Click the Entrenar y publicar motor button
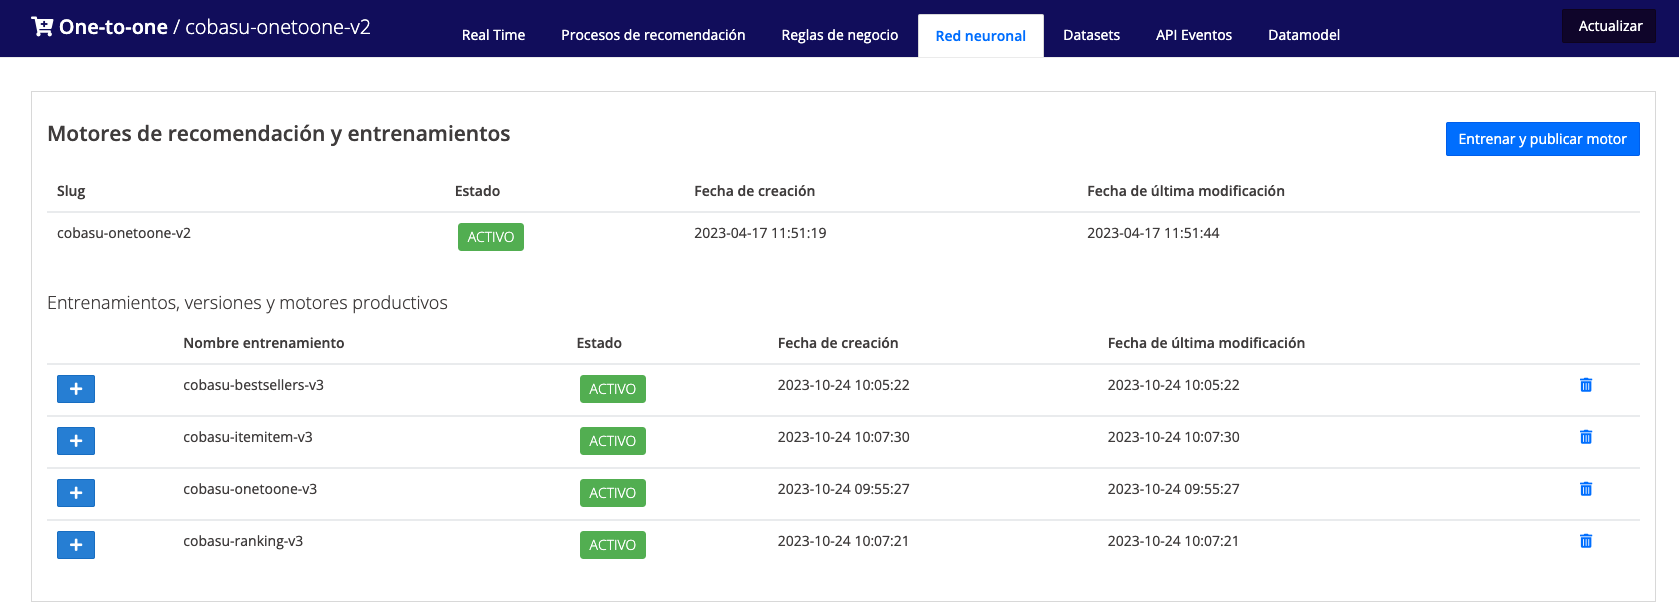Screen dimensions: 1679x615 1542,139
